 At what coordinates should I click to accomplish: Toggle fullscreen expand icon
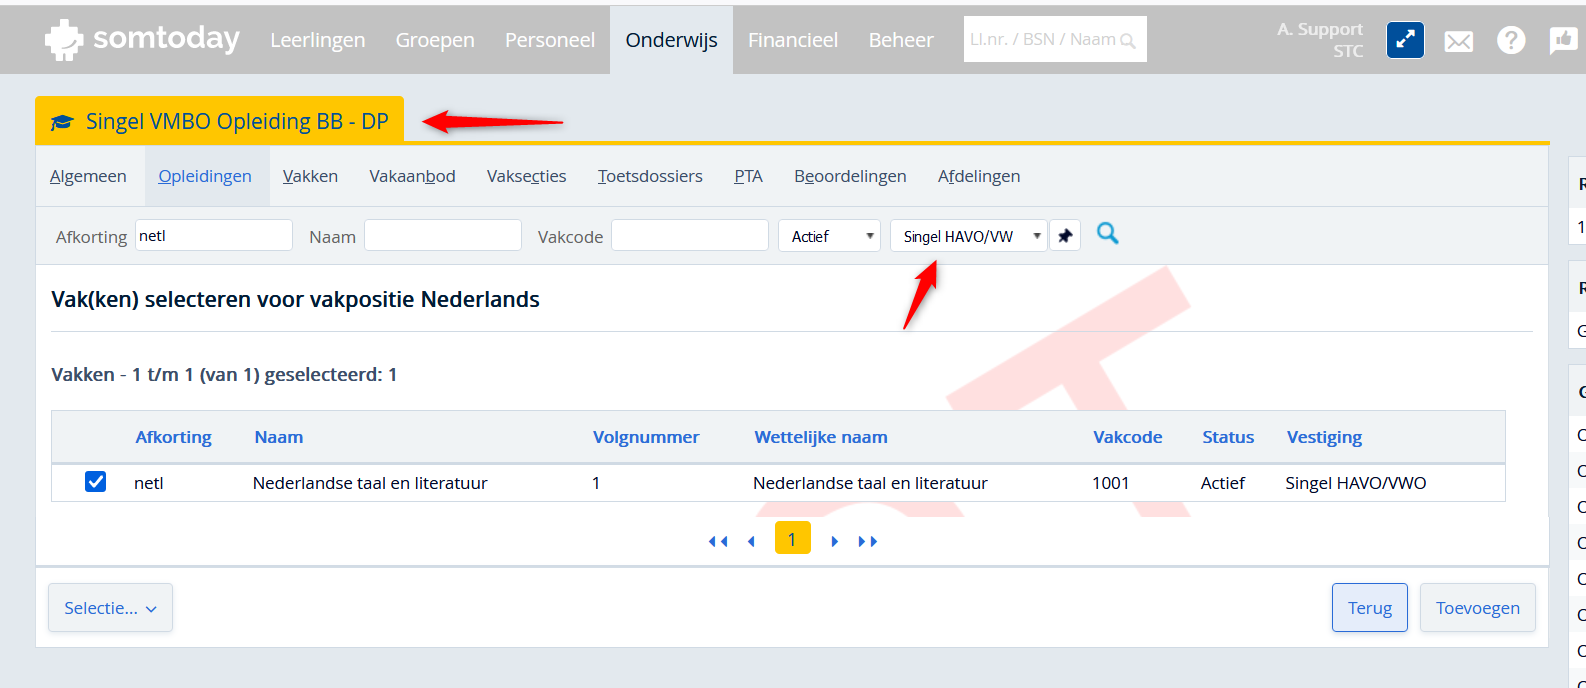point(1405,40)
